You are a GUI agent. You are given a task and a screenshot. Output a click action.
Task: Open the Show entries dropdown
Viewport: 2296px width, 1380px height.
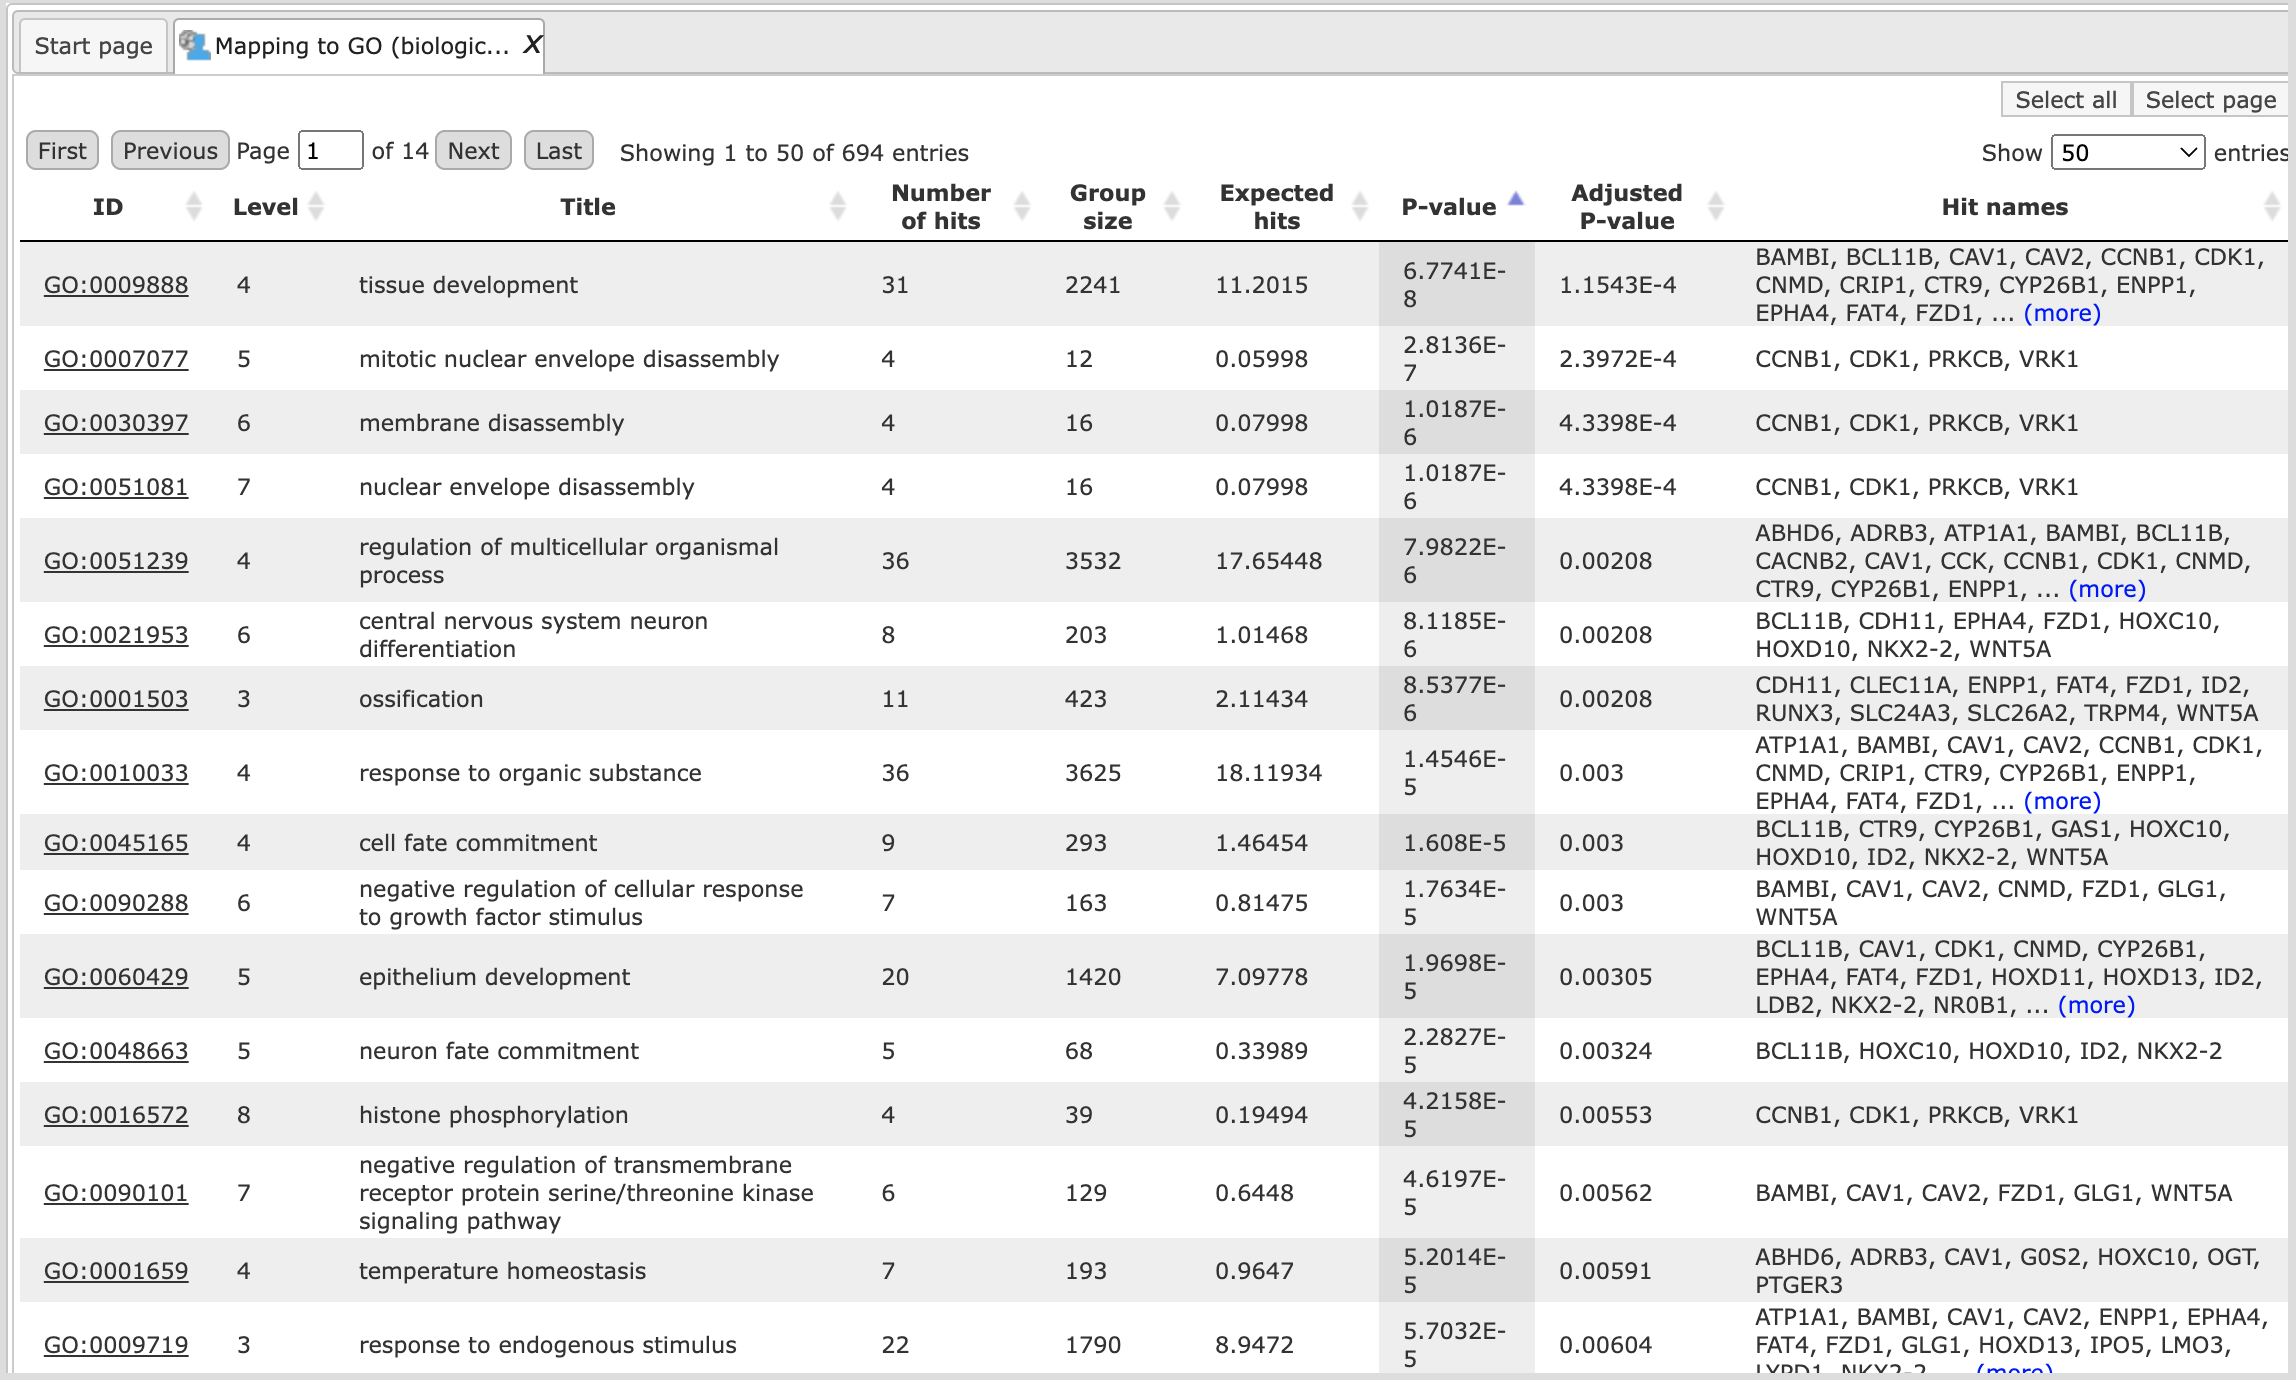tap(2127, 152)
